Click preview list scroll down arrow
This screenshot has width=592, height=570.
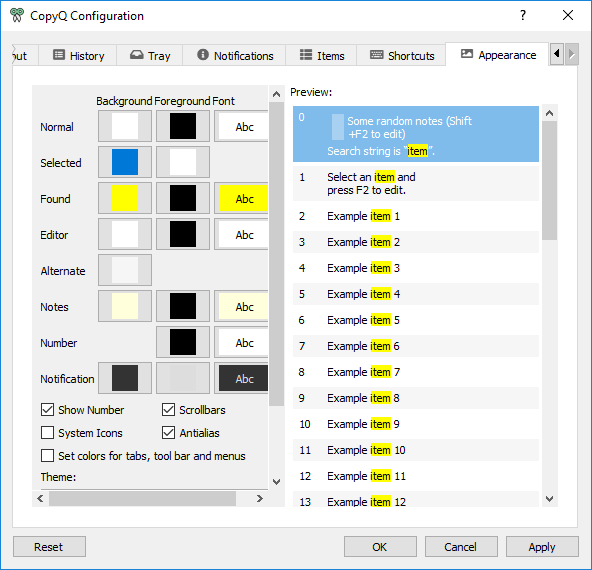[x=550, y=499]
